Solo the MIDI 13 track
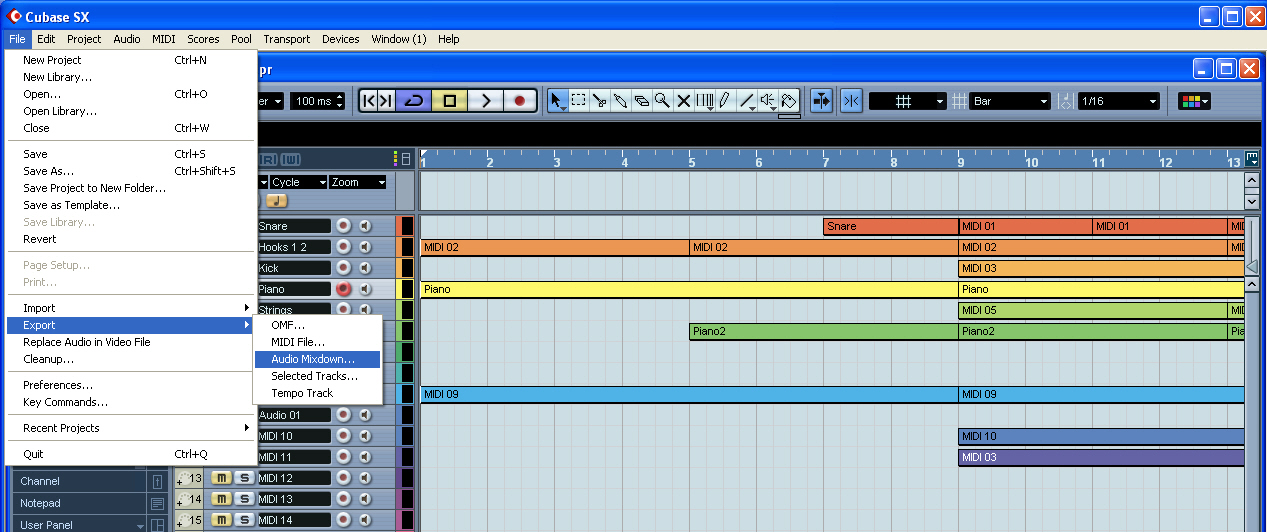Screen dimensions: 1267x532 coord(243,499)
